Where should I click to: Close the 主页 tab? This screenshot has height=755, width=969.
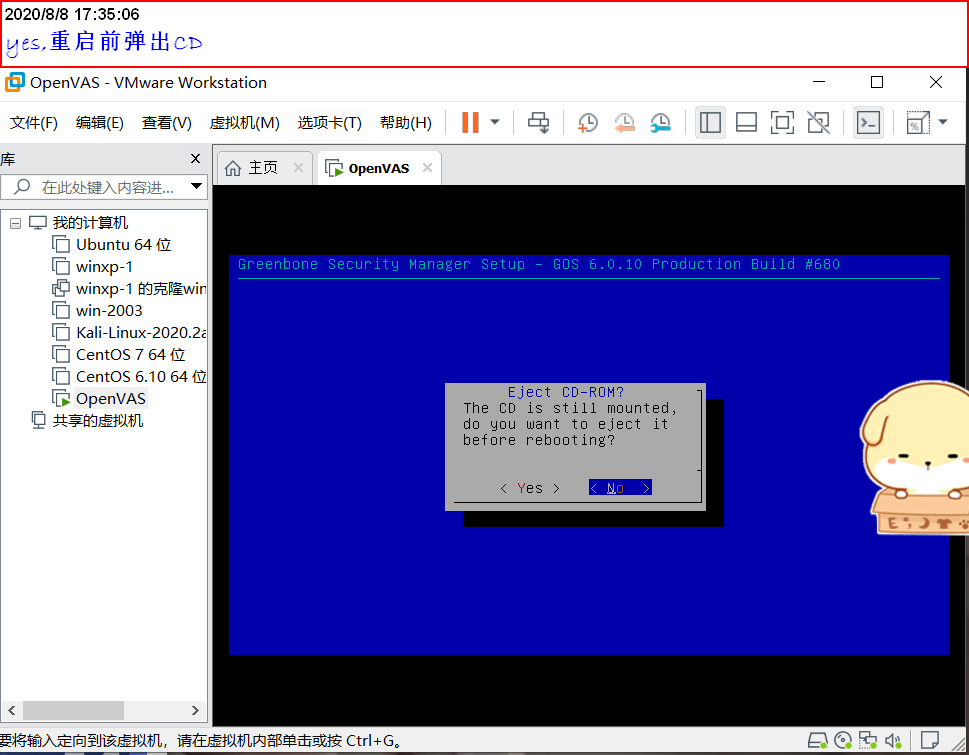click(298, 167)
